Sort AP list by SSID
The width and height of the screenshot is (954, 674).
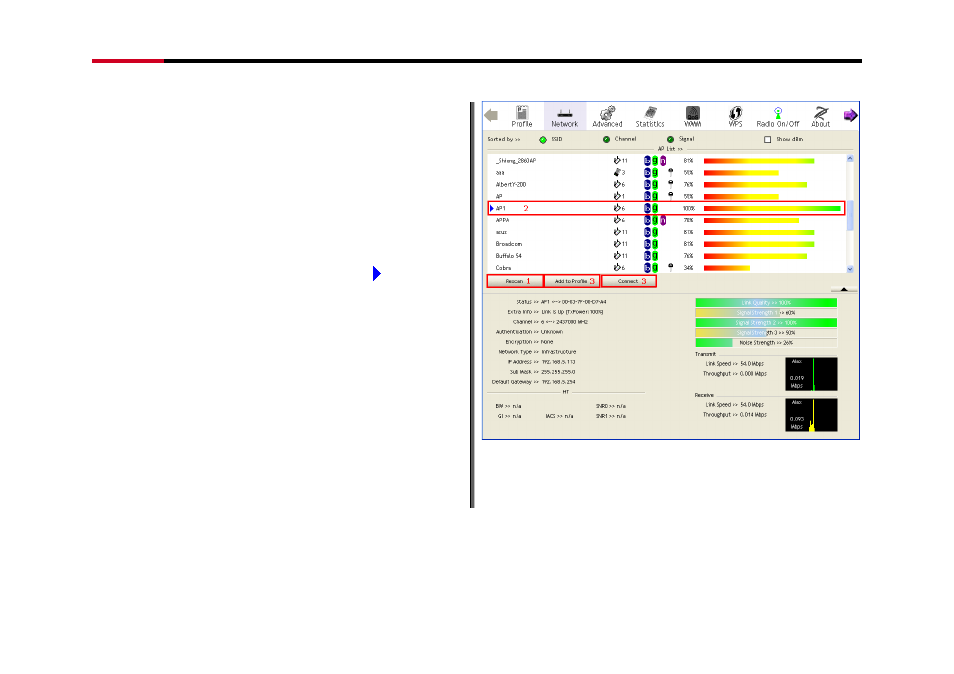(x=543, y=139)
